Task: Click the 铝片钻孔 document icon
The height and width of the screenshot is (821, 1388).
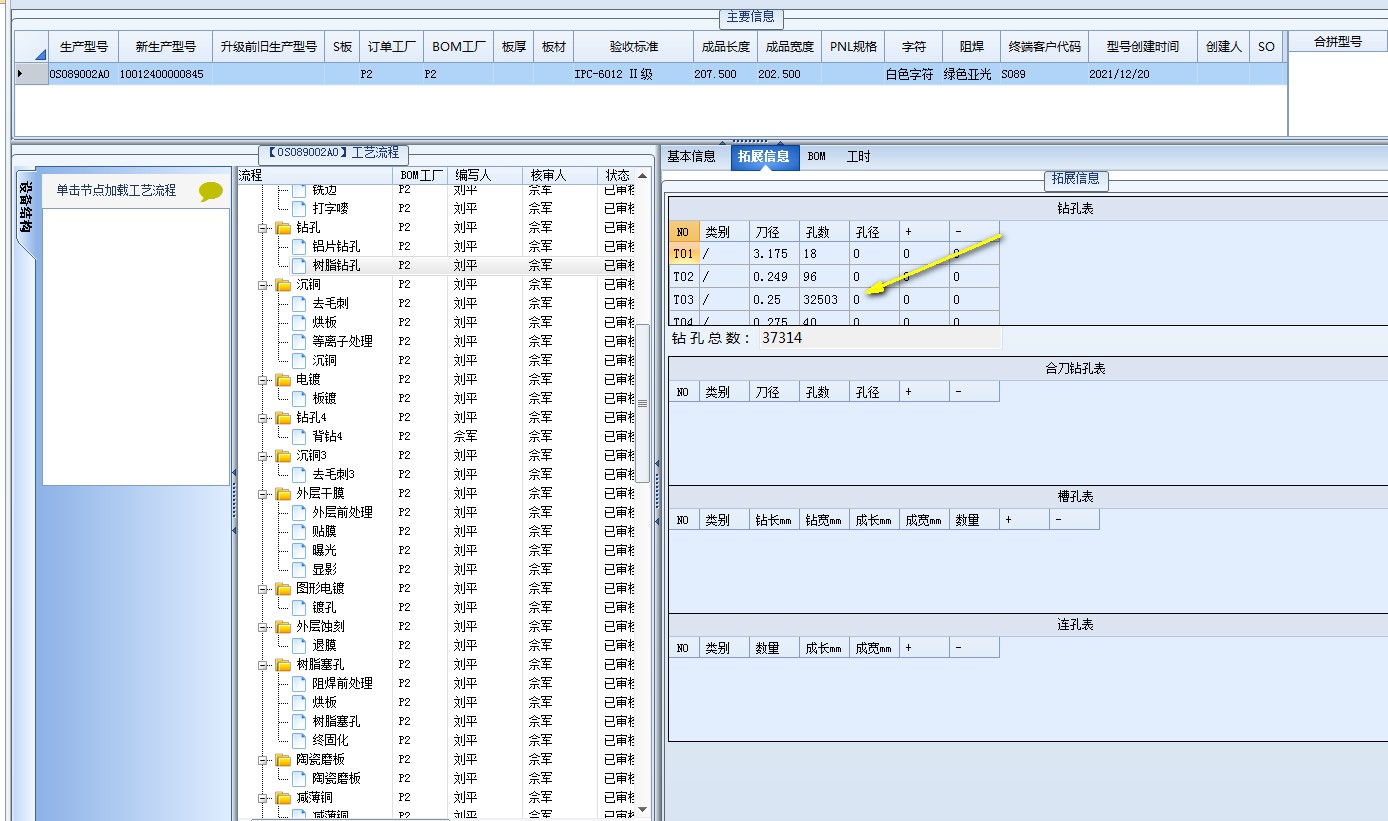Action: (299, 247)
